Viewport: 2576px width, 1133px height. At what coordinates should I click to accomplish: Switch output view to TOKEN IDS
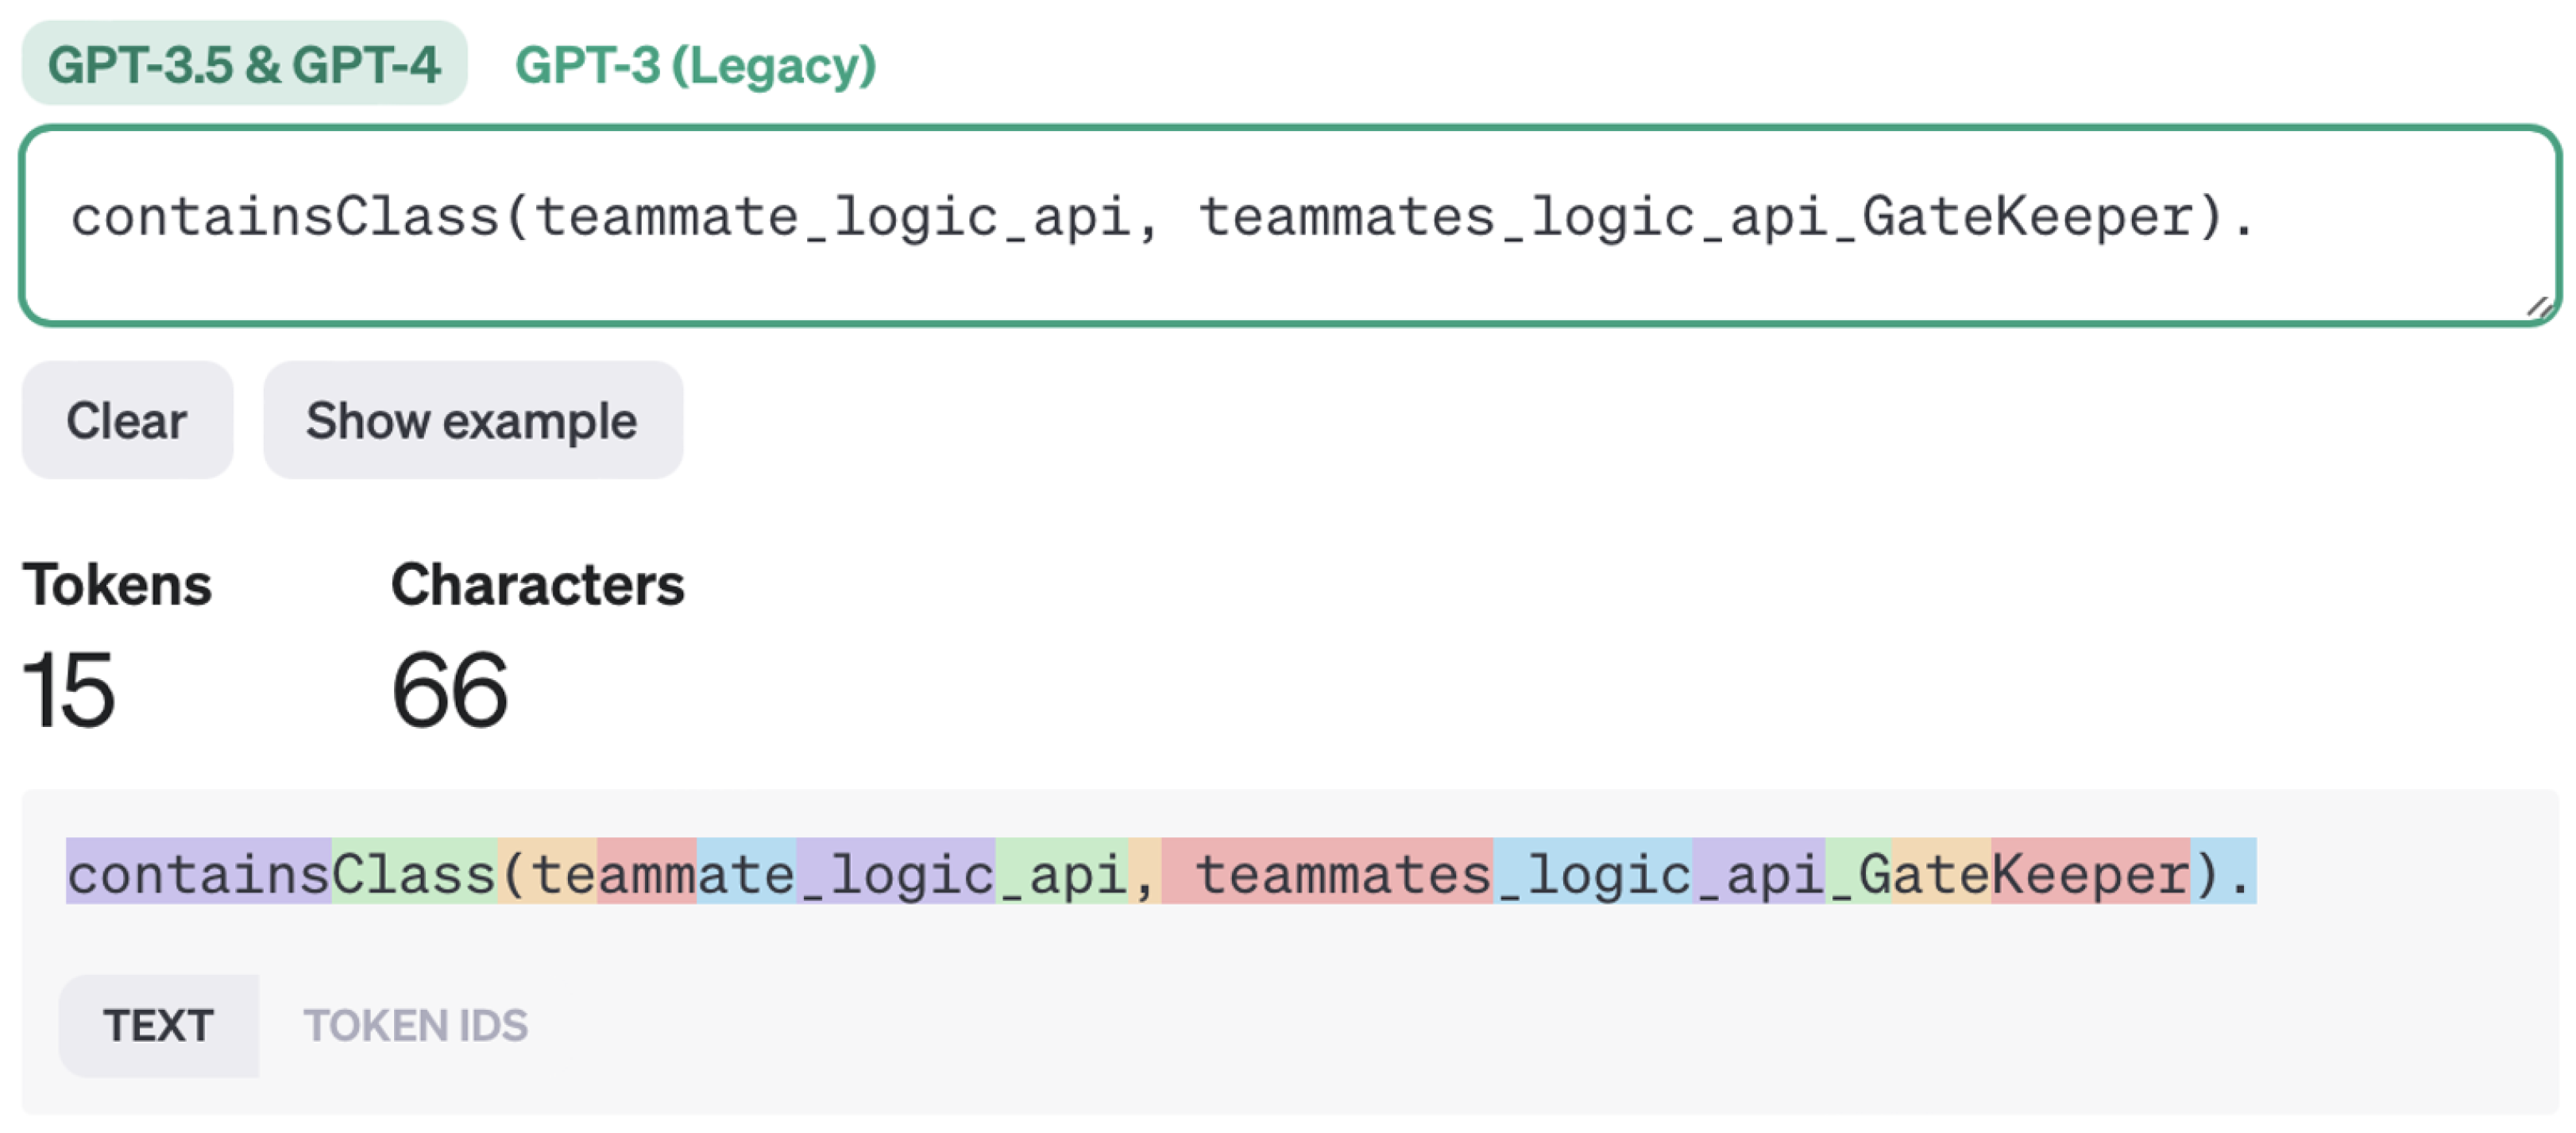[x=415, y=1025]
